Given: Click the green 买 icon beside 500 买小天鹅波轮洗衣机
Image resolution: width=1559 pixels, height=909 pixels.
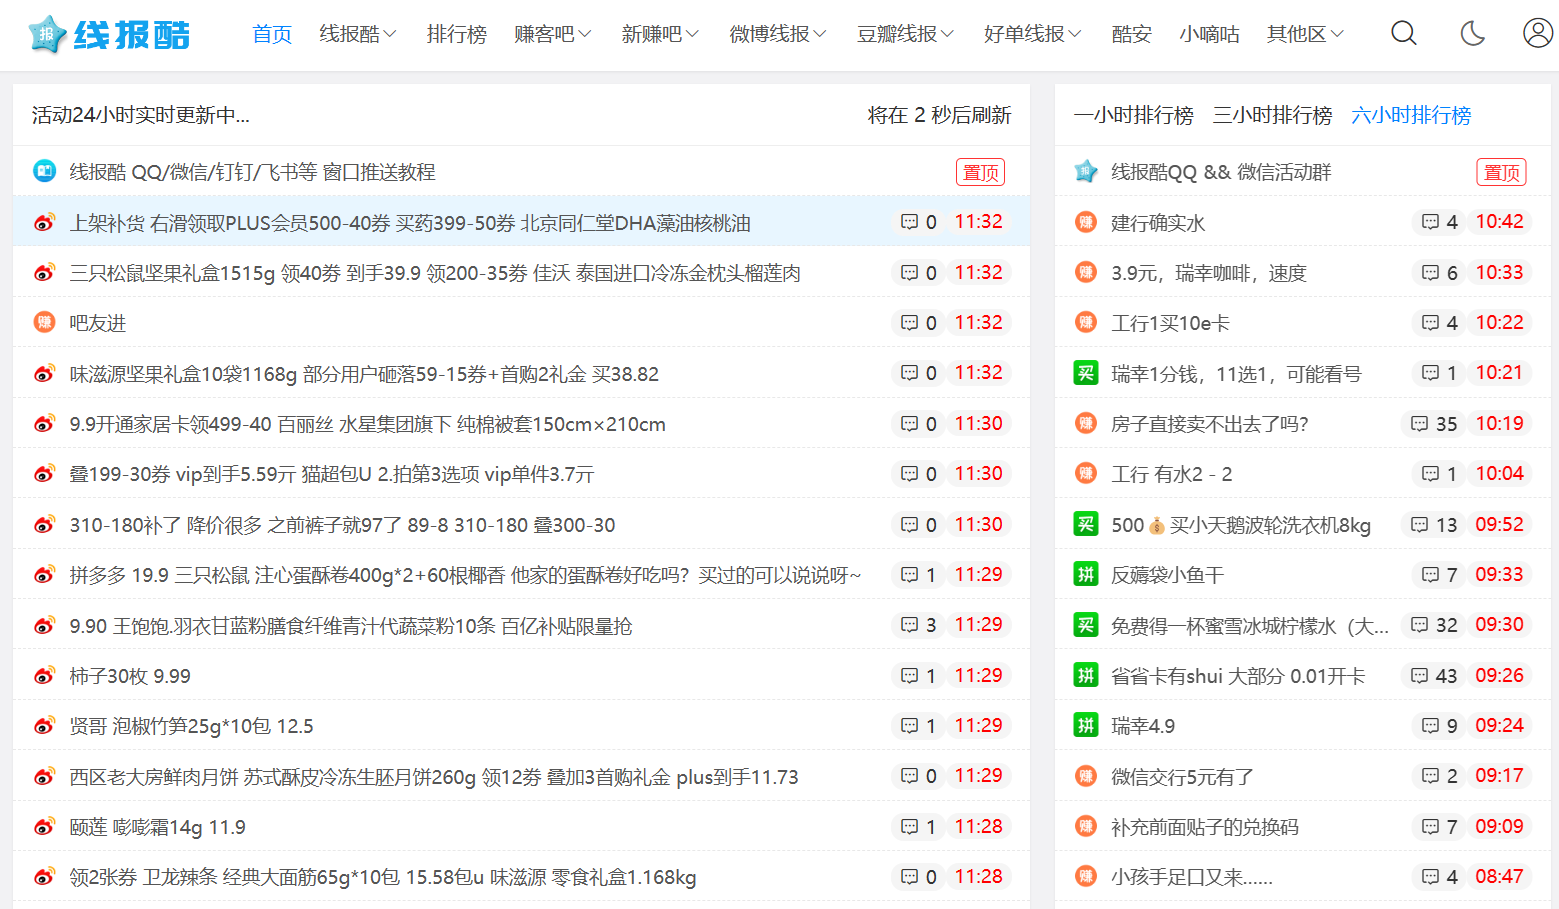Looking at the screenshot, I should coord(1086,524).
